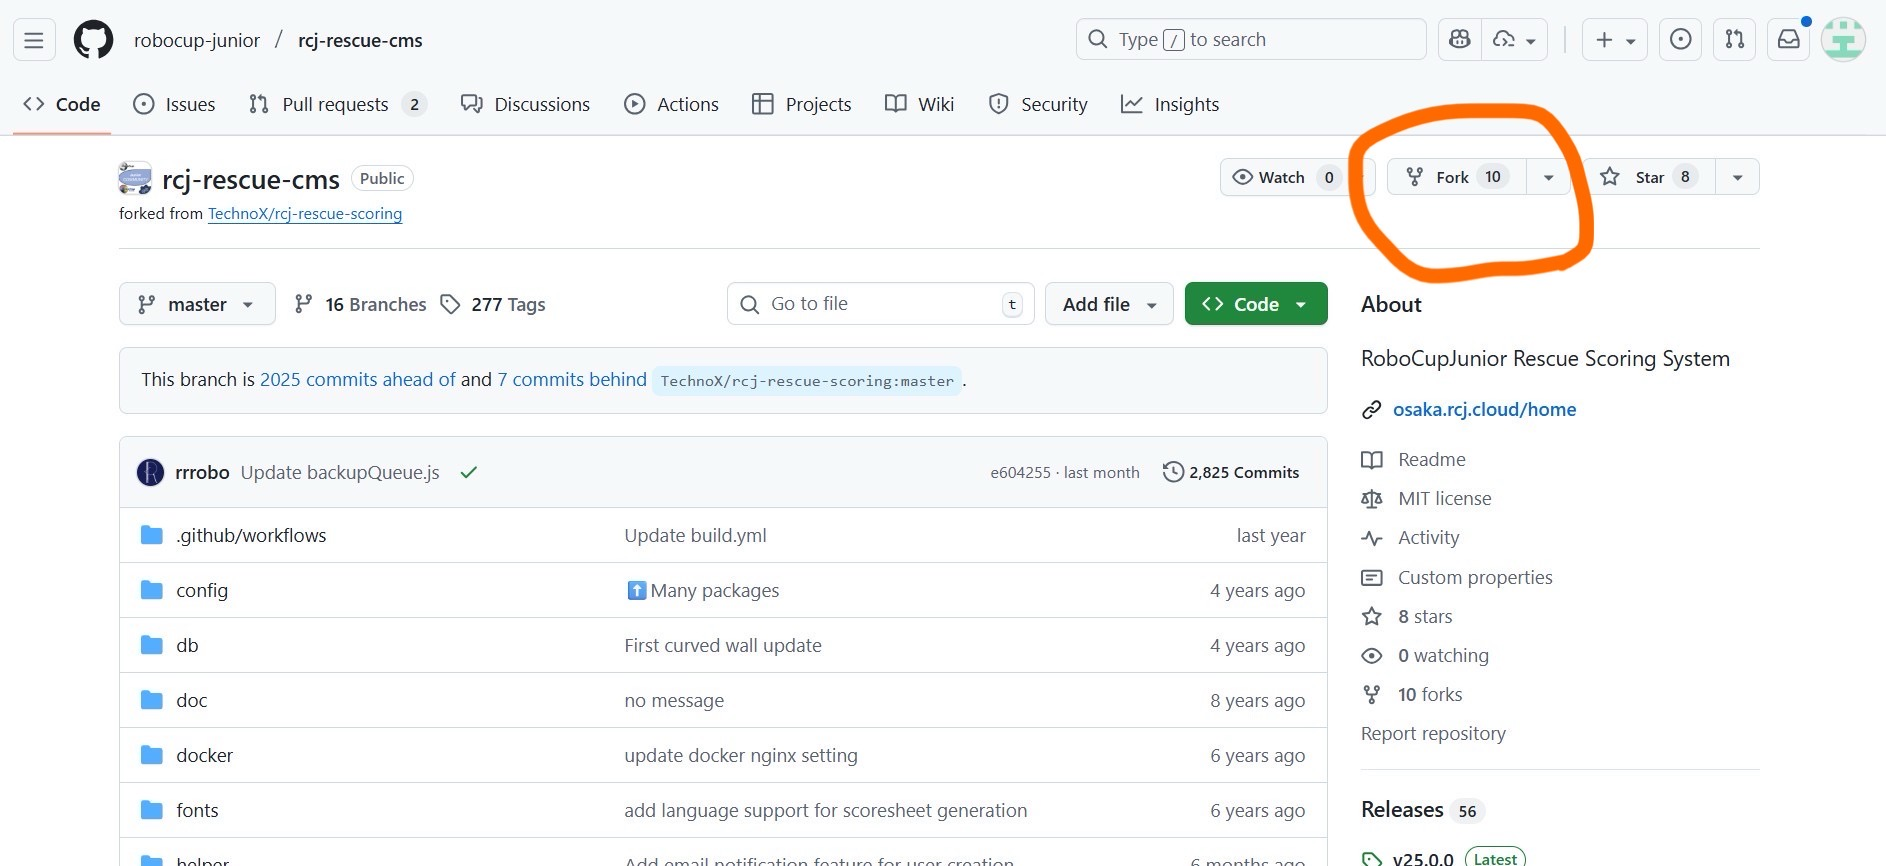Open the create new plus menu

pyautogui.click(x=1615, y=40)
